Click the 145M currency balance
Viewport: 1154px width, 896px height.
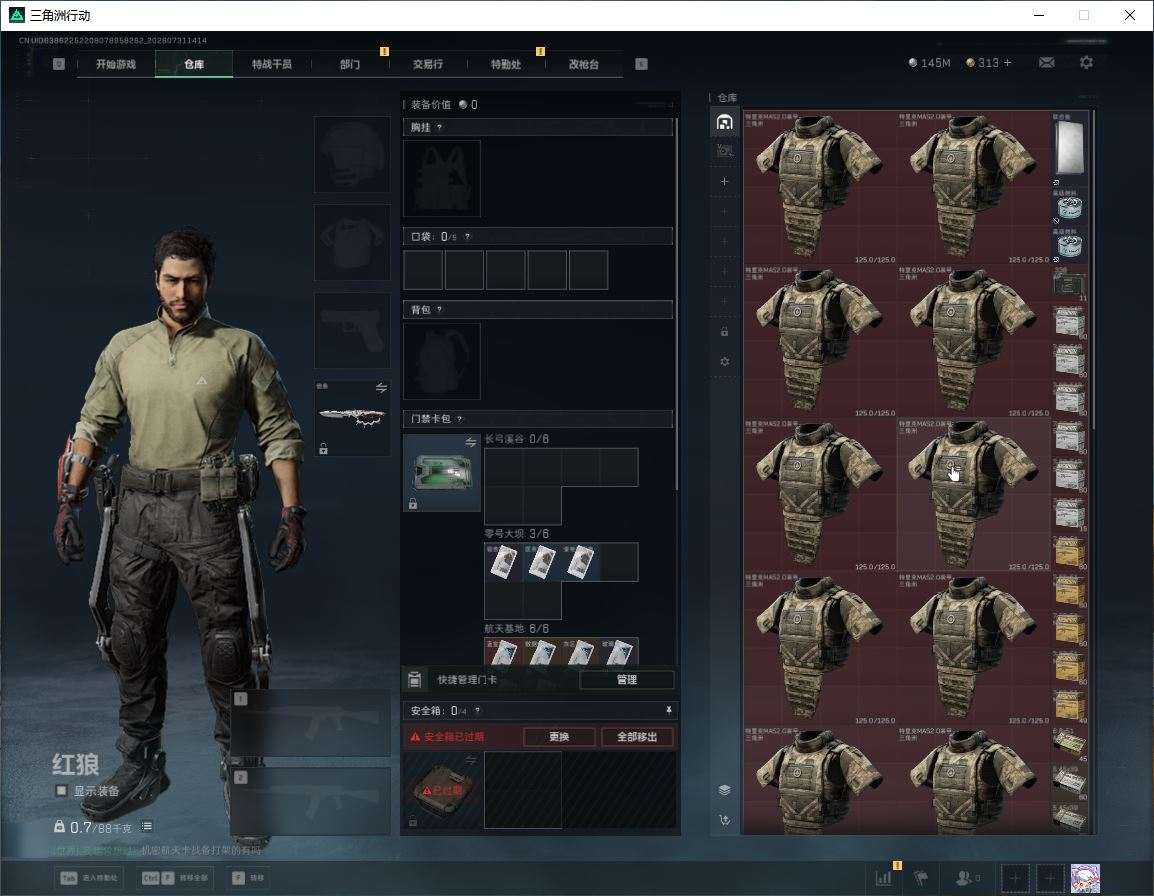[930, 63]
